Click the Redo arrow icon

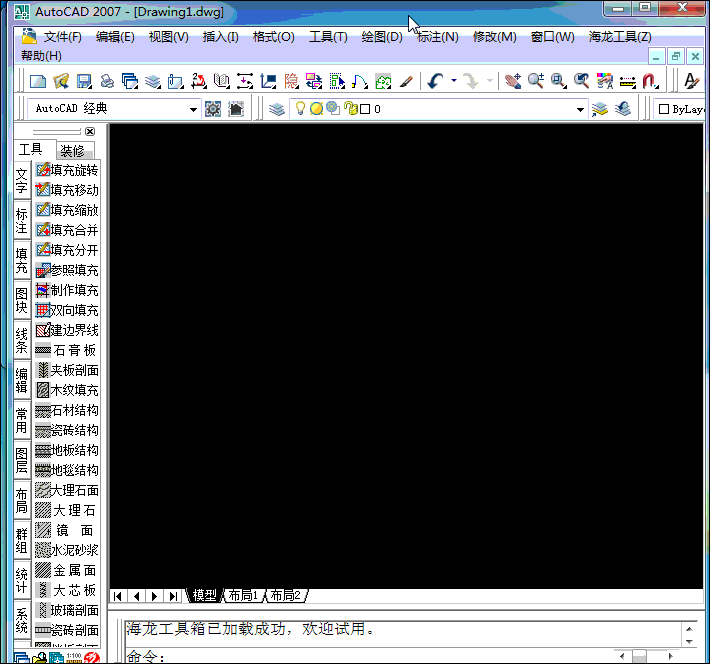(x=471, y=82)
